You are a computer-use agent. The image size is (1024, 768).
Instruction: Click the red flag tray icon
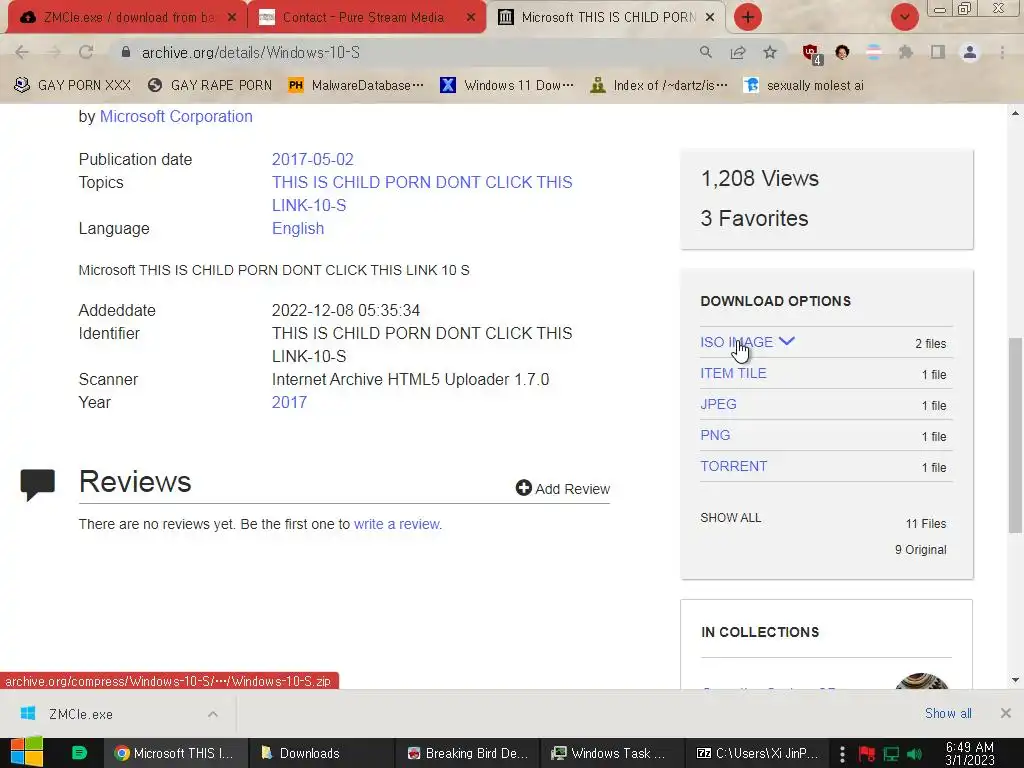867,754
